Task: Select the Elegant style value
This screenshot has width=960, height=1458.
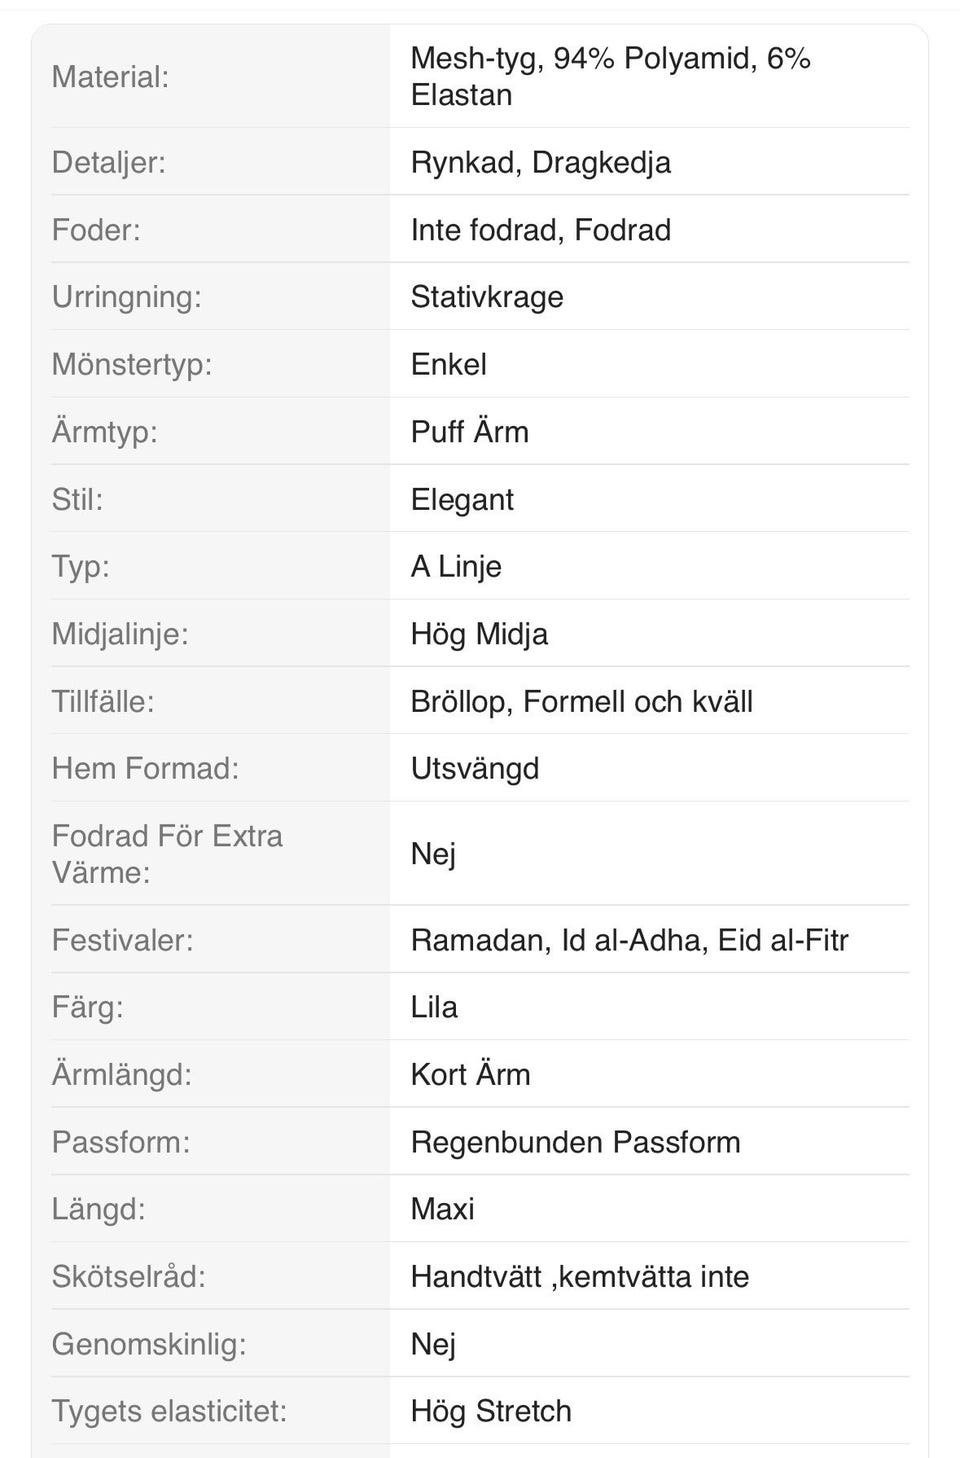Action: coord(462,499)
